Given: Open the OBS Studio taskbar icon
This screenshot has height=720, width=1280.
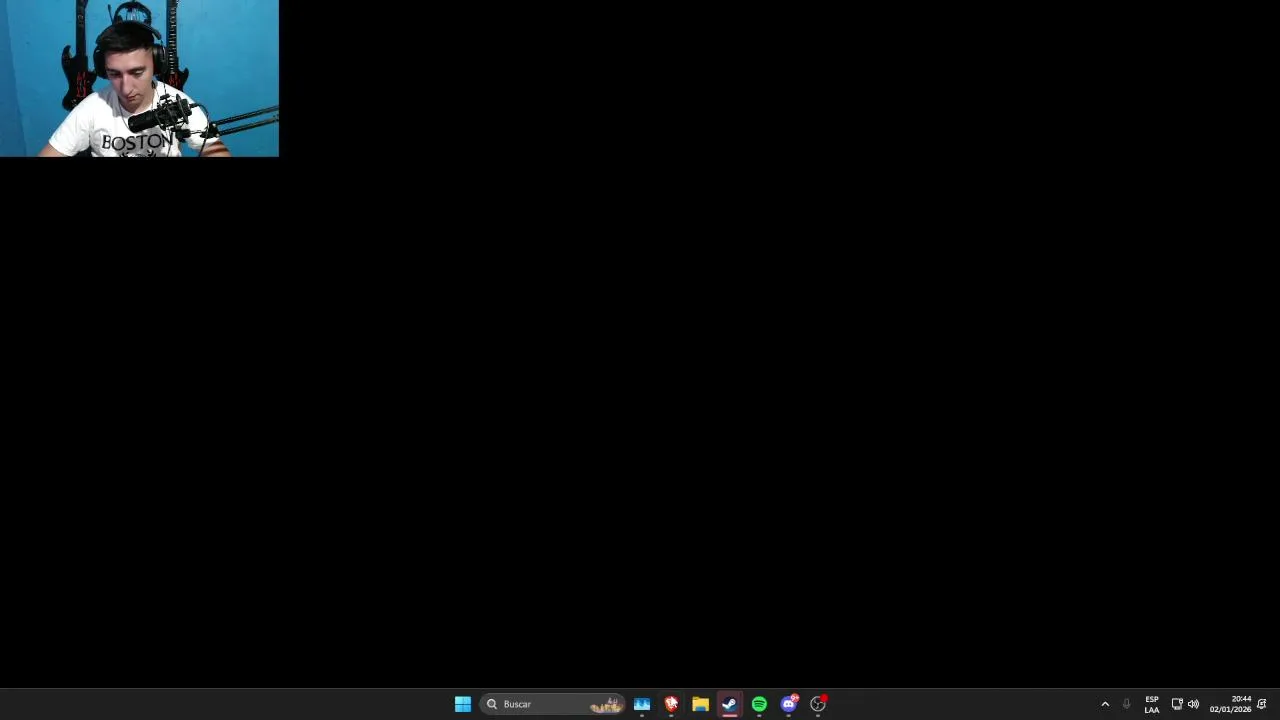Looking at the screenshot, I should point(818,704).
